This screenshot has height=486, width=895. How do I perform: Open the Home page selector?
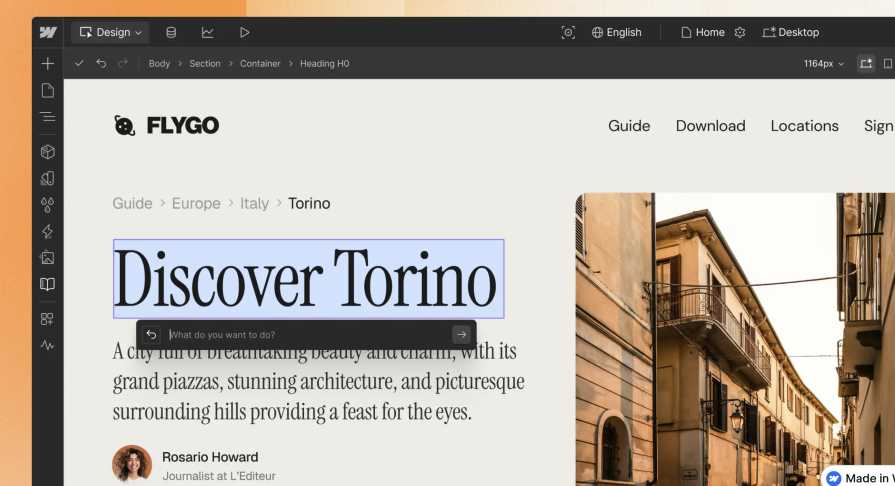(703, 33)
